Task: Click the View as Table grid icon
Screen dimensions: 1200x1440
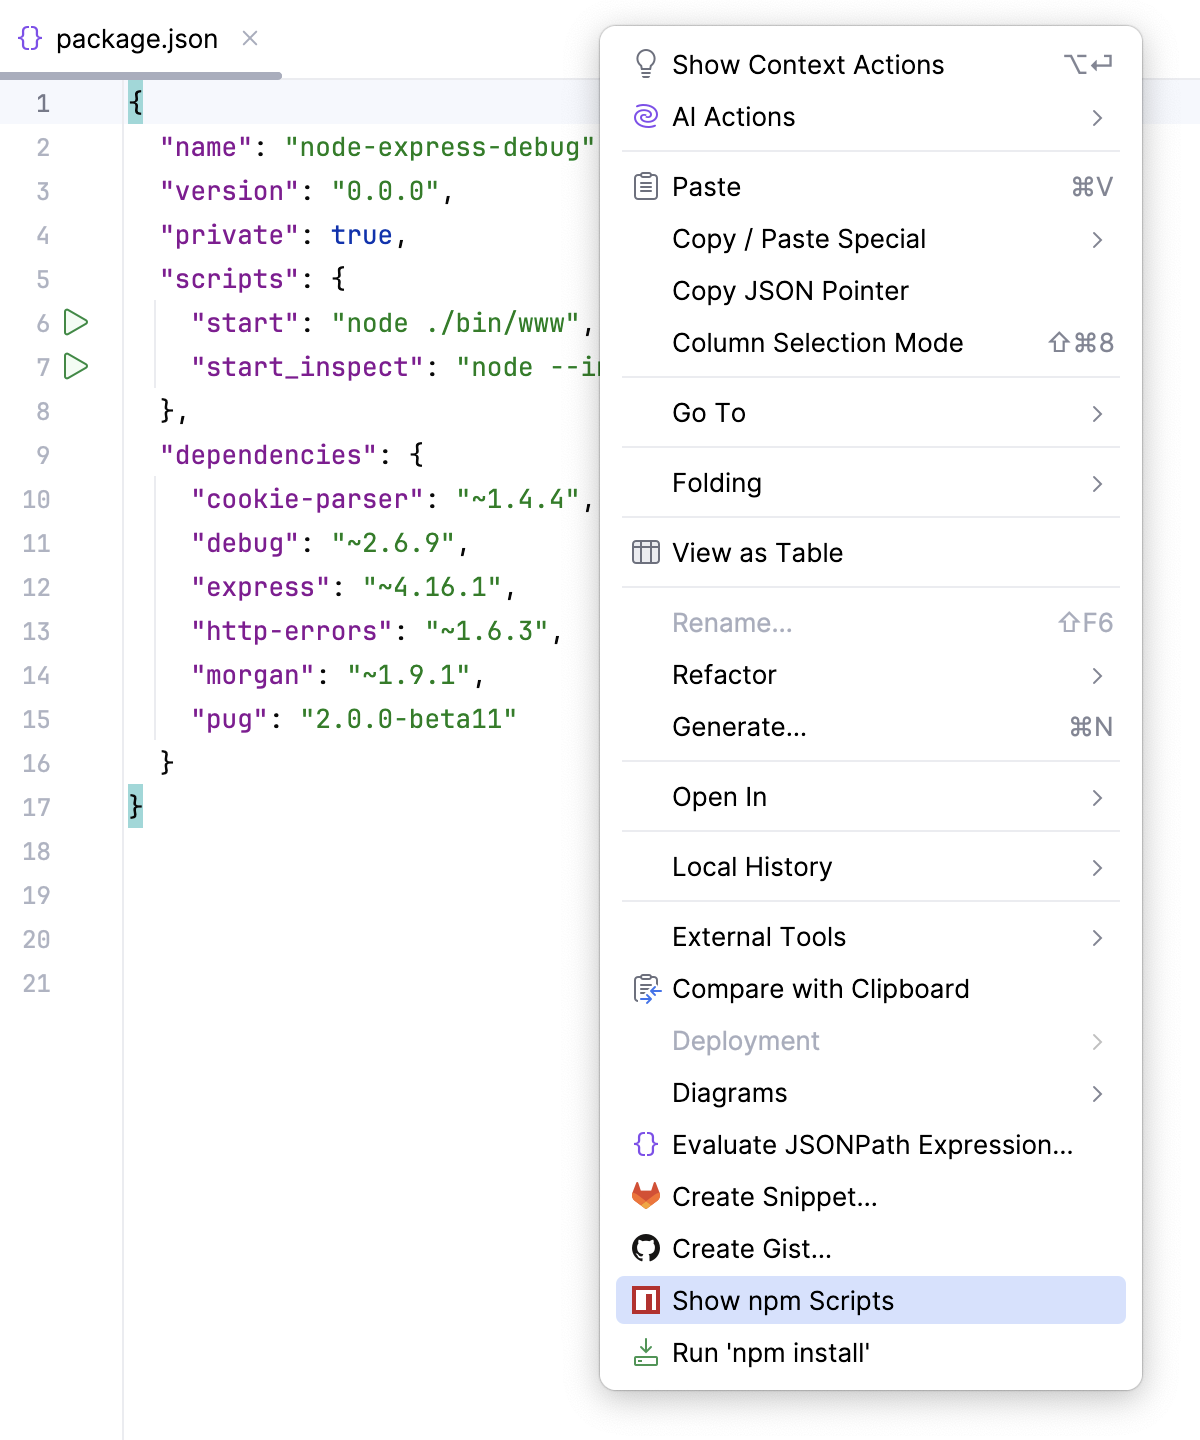Action: [646, 551]
